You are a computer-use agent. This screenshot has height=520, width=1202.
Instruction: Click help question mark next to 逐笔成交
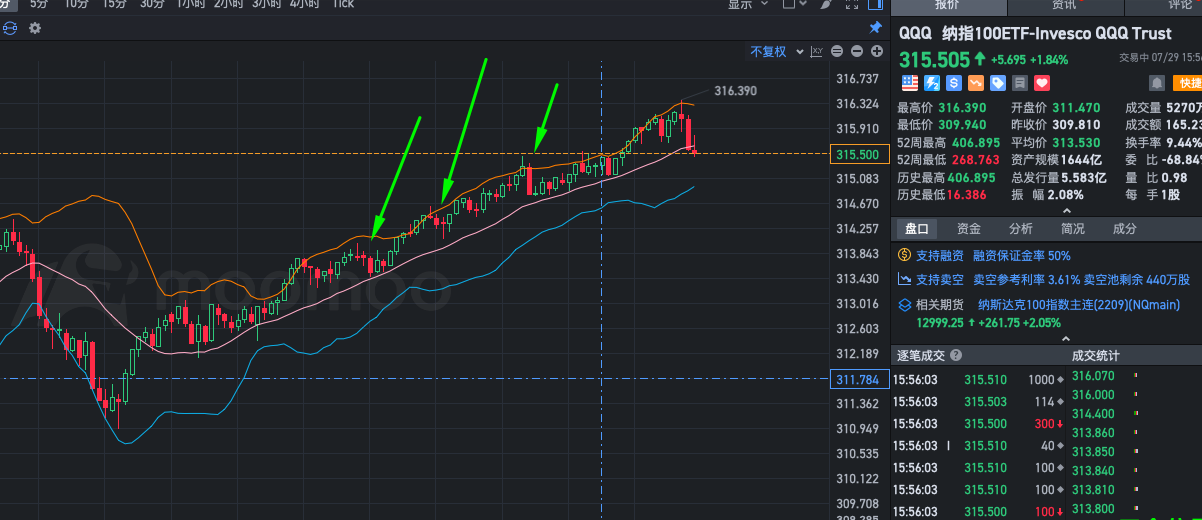coord(955,355)
